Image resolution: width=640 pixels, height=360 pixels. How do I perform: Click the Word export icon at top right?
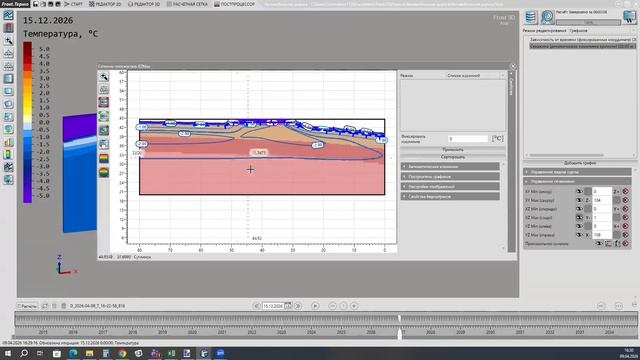point(630,17)
